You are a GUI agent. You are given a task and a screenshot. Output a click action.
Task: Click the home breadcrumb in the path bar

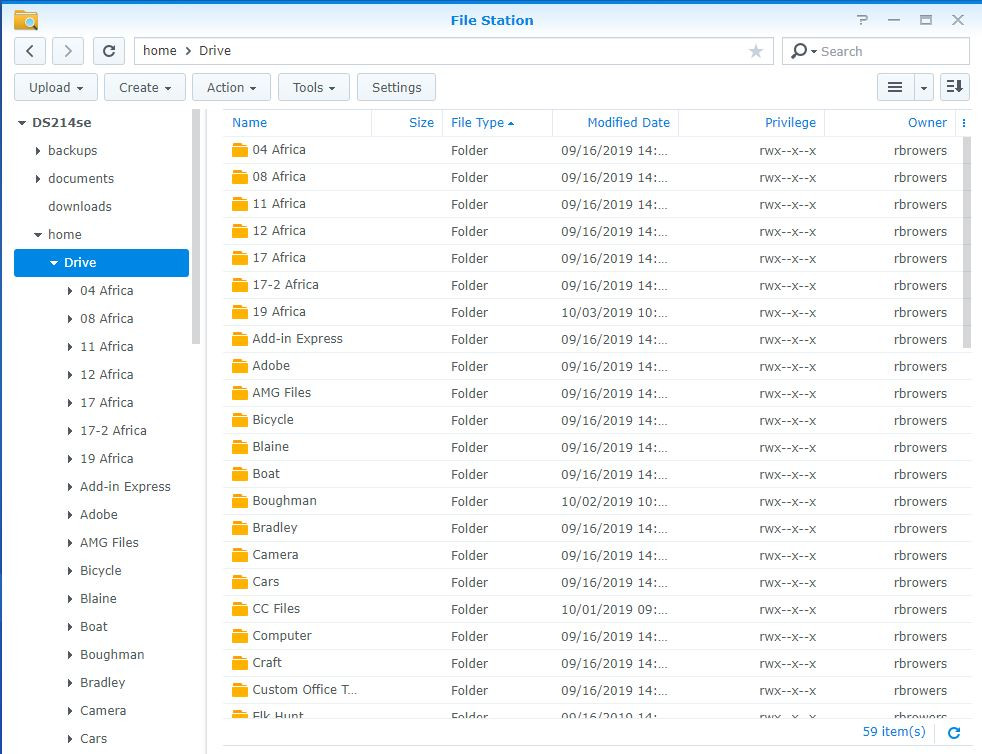pos(159,51)
